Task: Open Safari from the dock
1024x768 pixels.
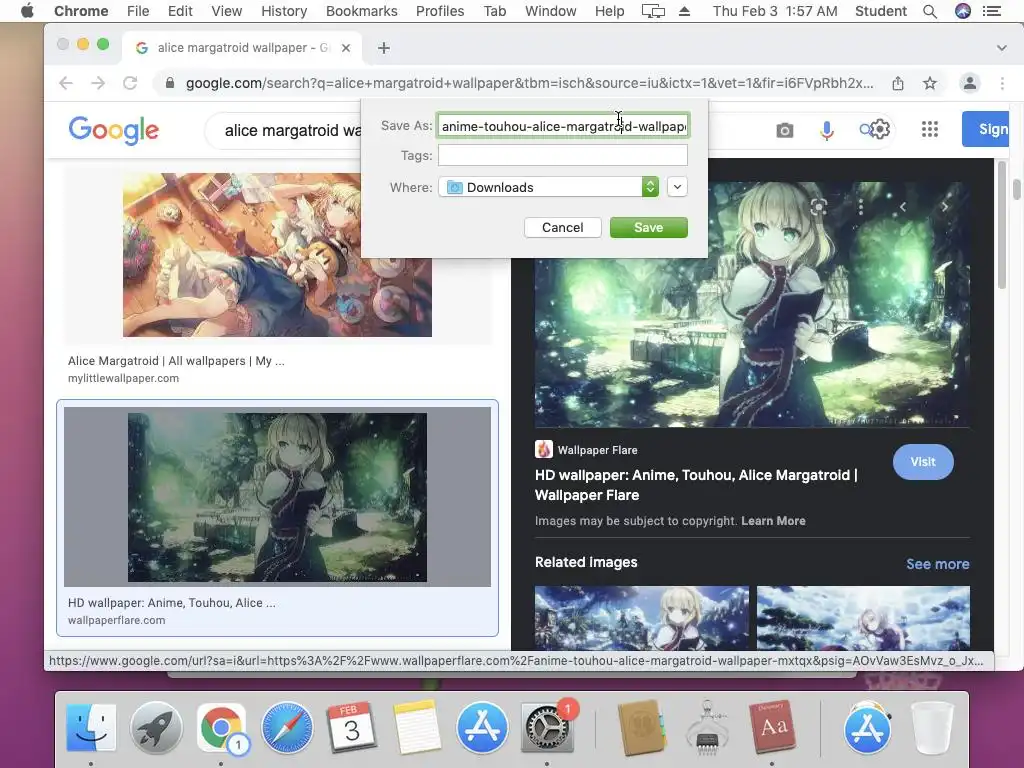Action: pos(286,727)
